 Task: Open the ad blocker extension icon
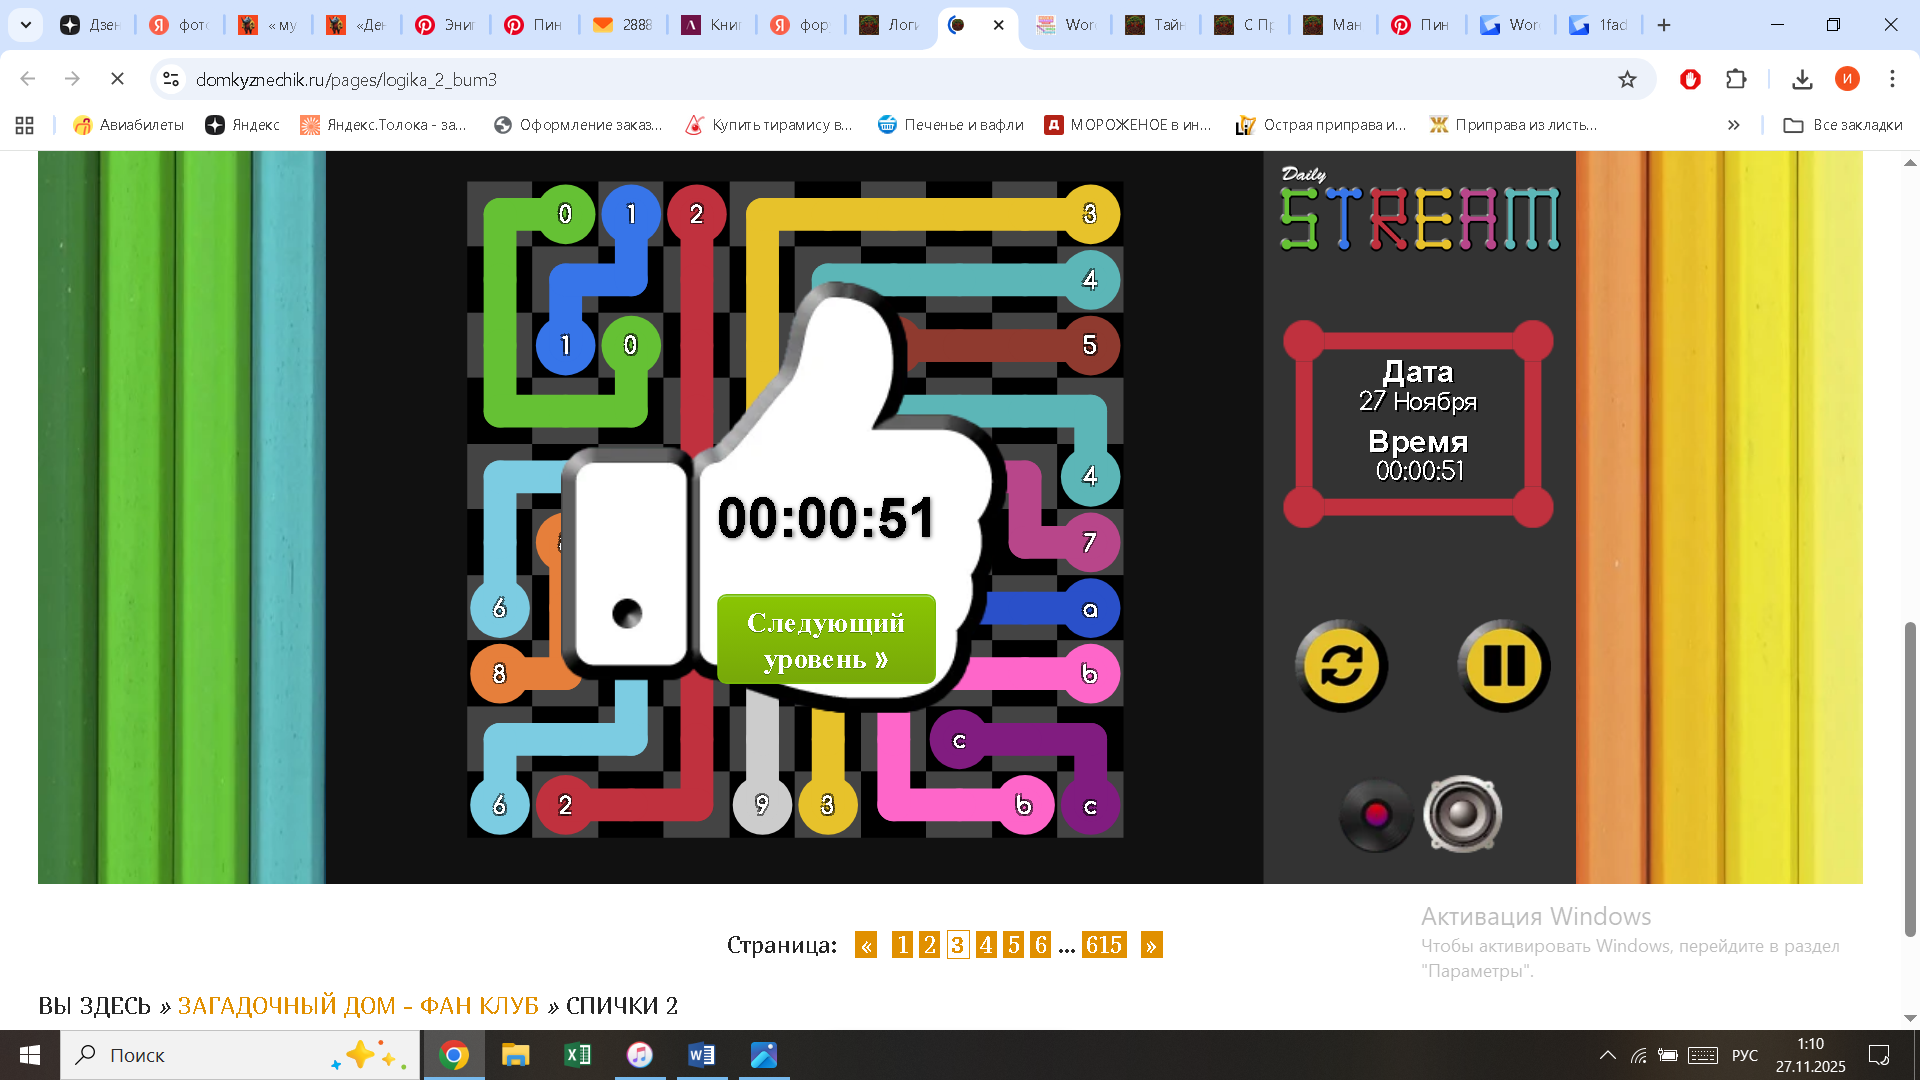tap(1690, 79)
